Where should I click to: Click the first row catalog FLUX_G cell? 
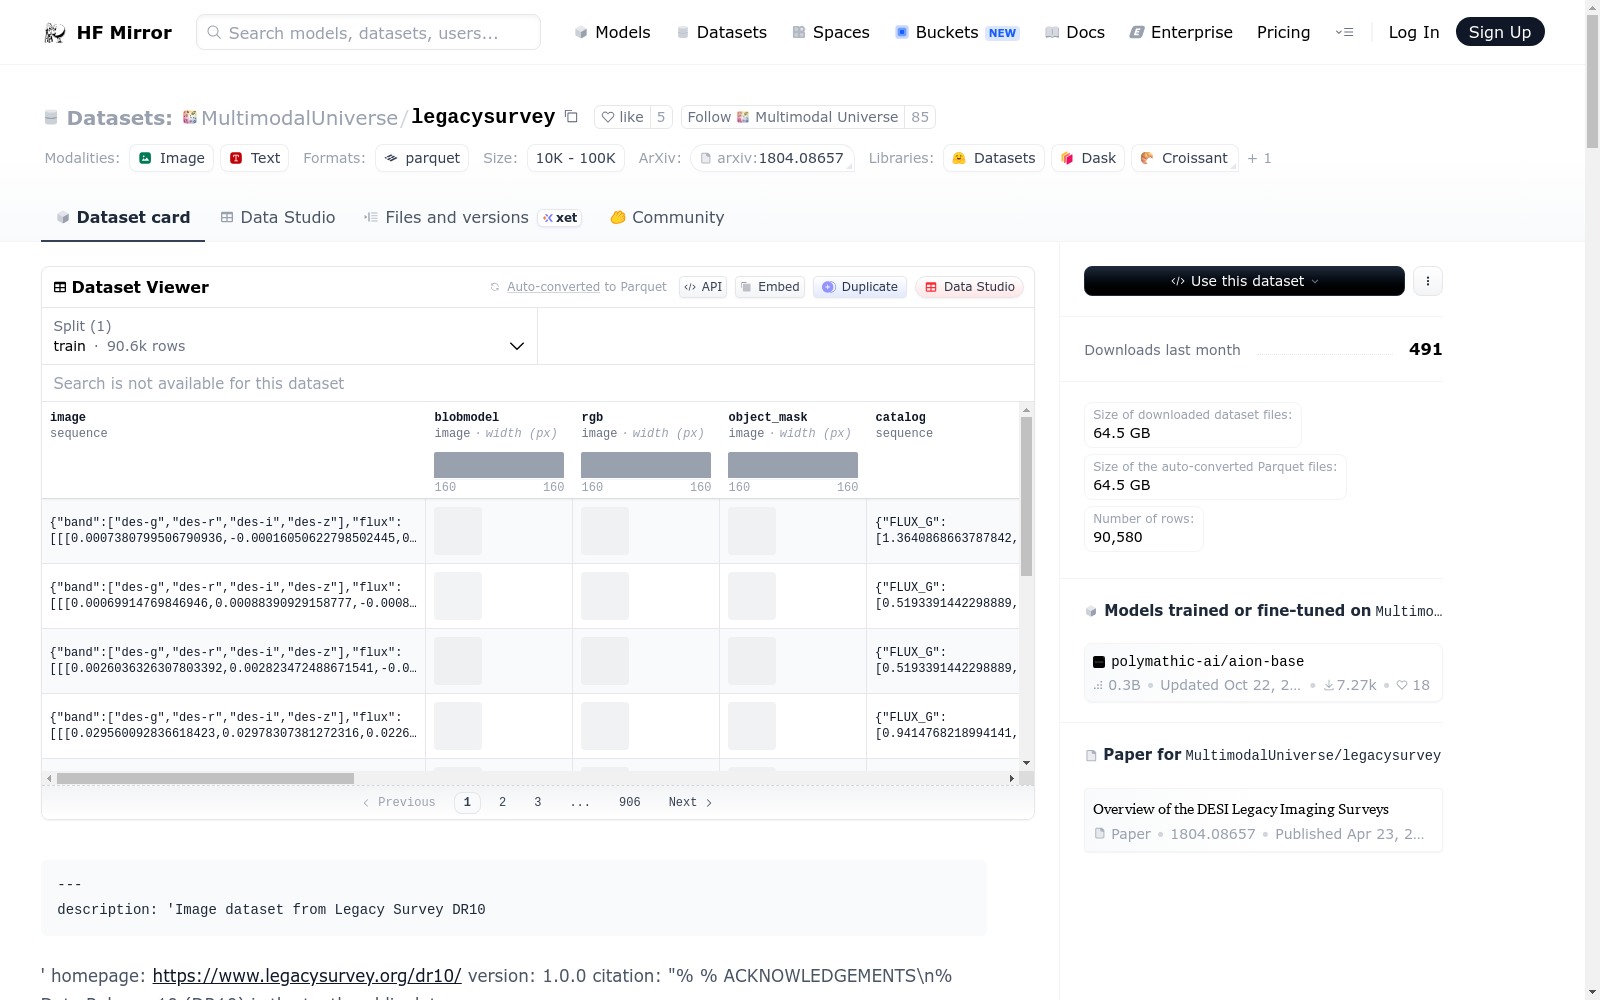click(945, 530)
